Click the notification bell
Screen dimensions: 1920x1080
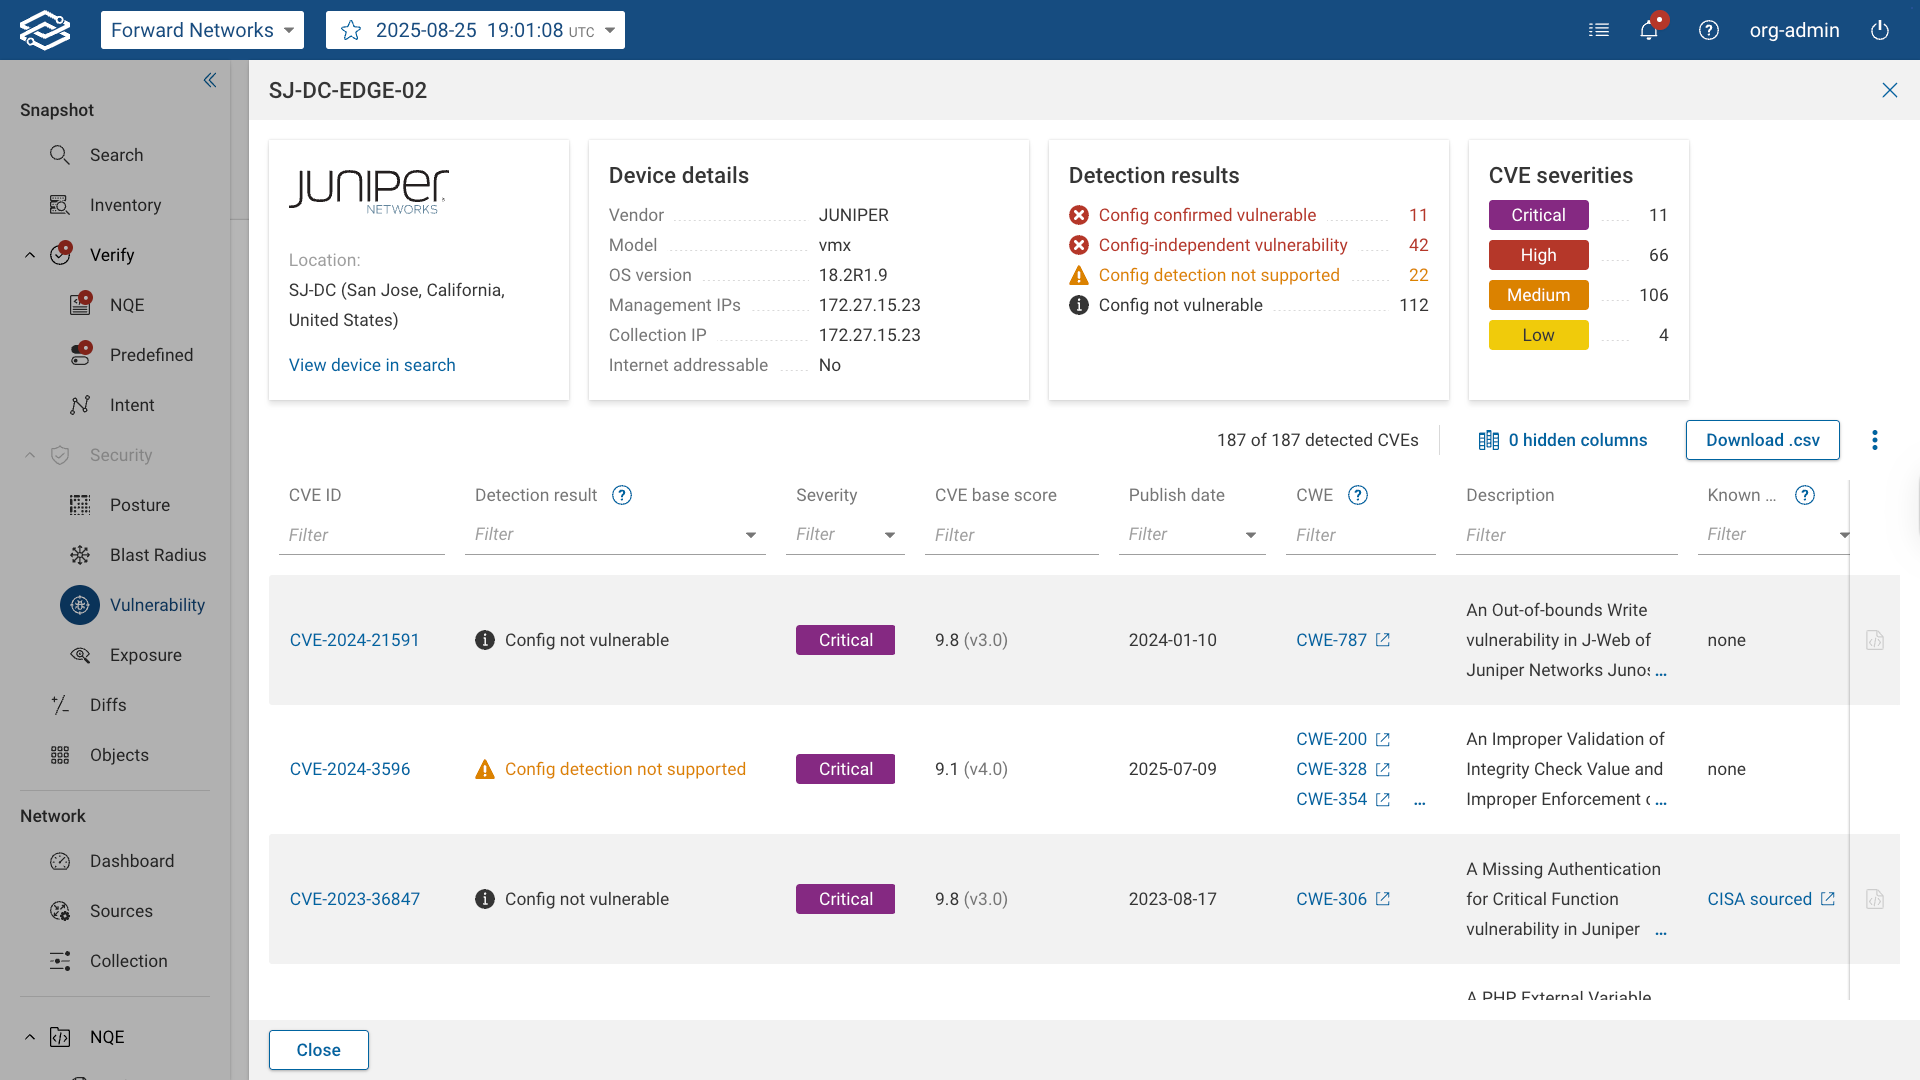point(1648,30)
